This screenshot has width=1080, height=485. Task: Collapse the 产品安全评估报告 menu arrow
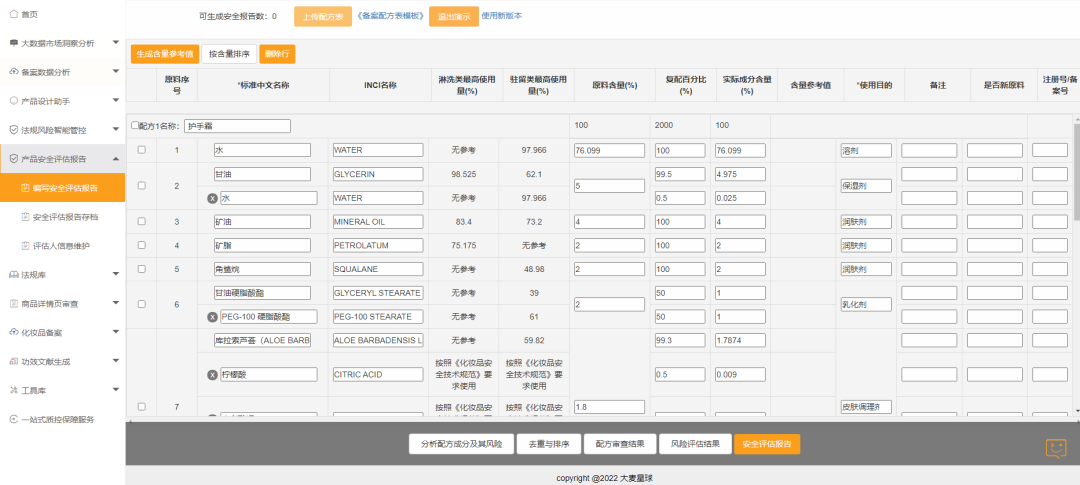[116, 158]
